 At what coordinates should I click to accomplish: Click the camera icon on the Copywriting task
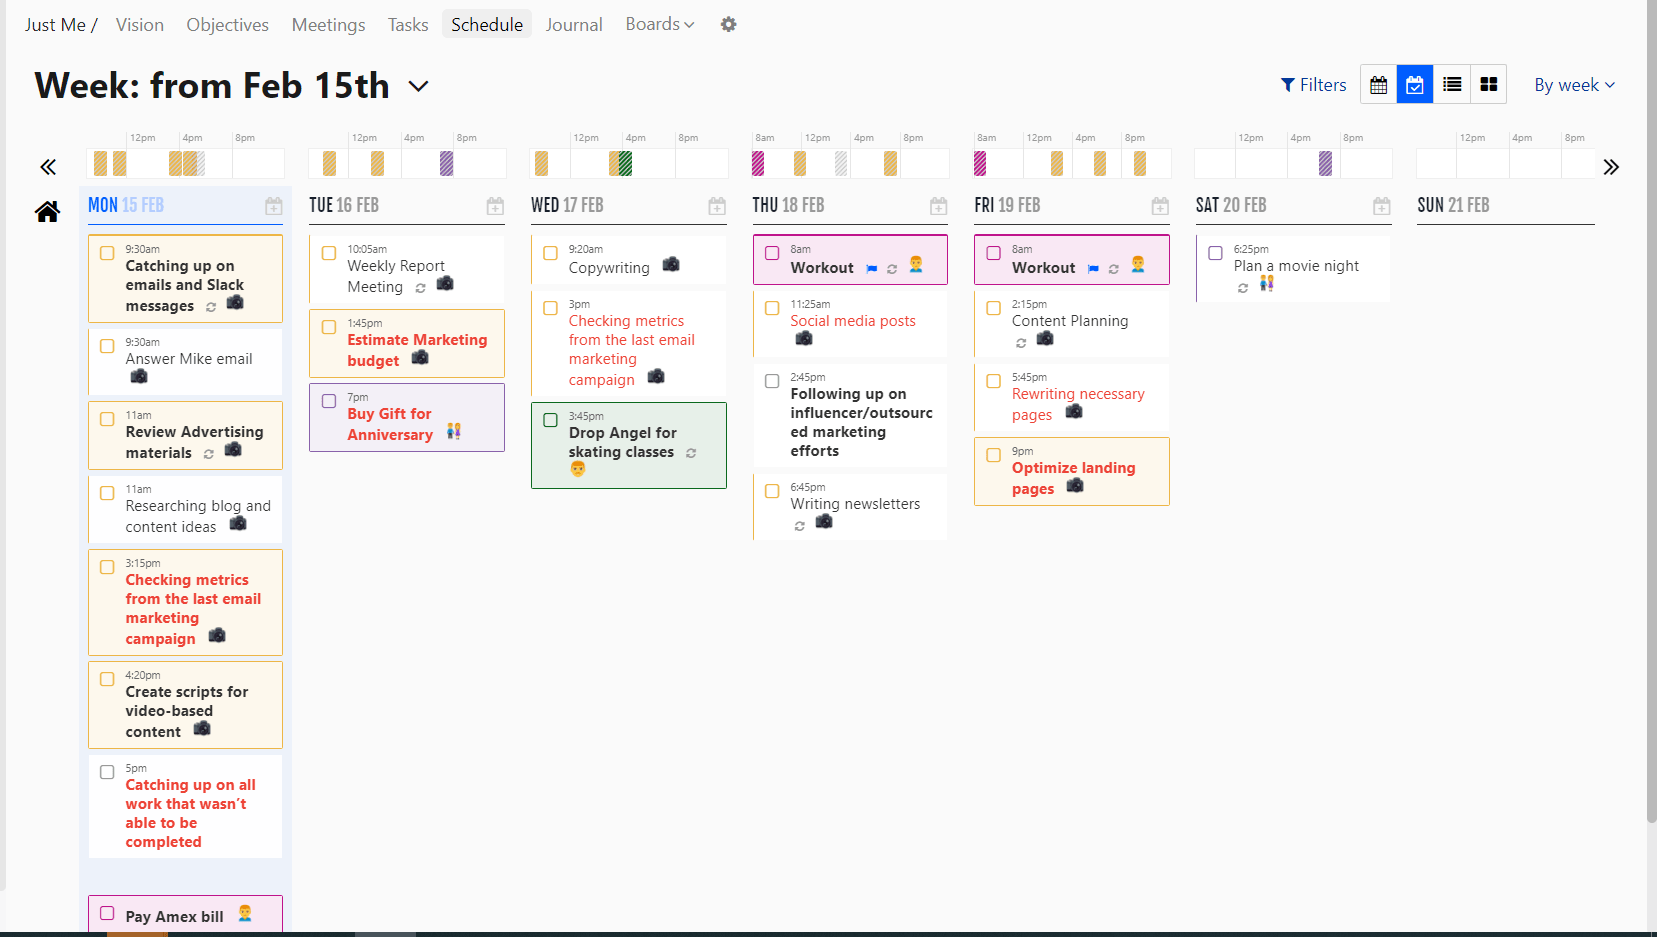click(x=671, y=265)
